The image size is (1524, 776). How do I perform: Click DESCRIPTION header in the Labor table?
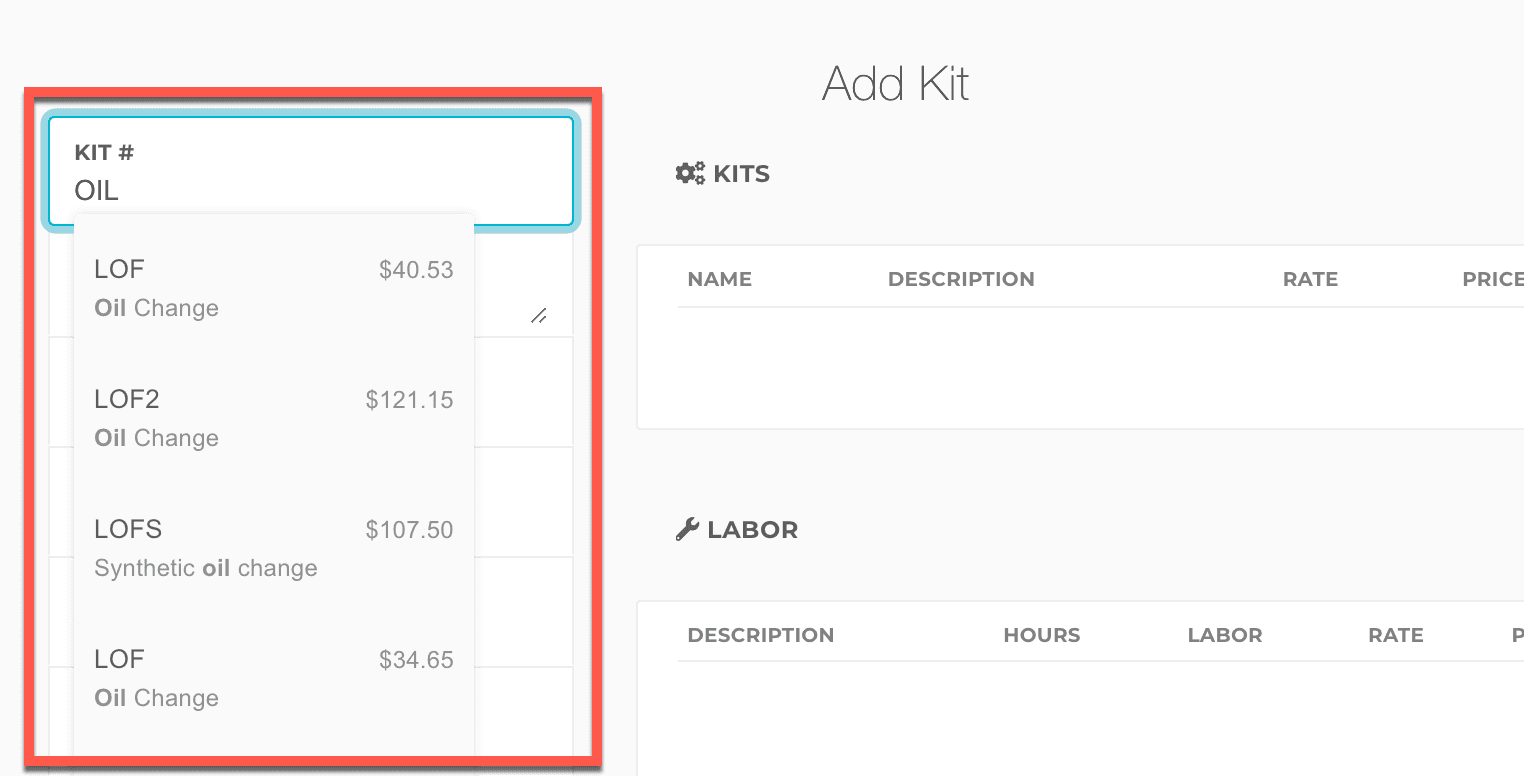coord(761,635)
